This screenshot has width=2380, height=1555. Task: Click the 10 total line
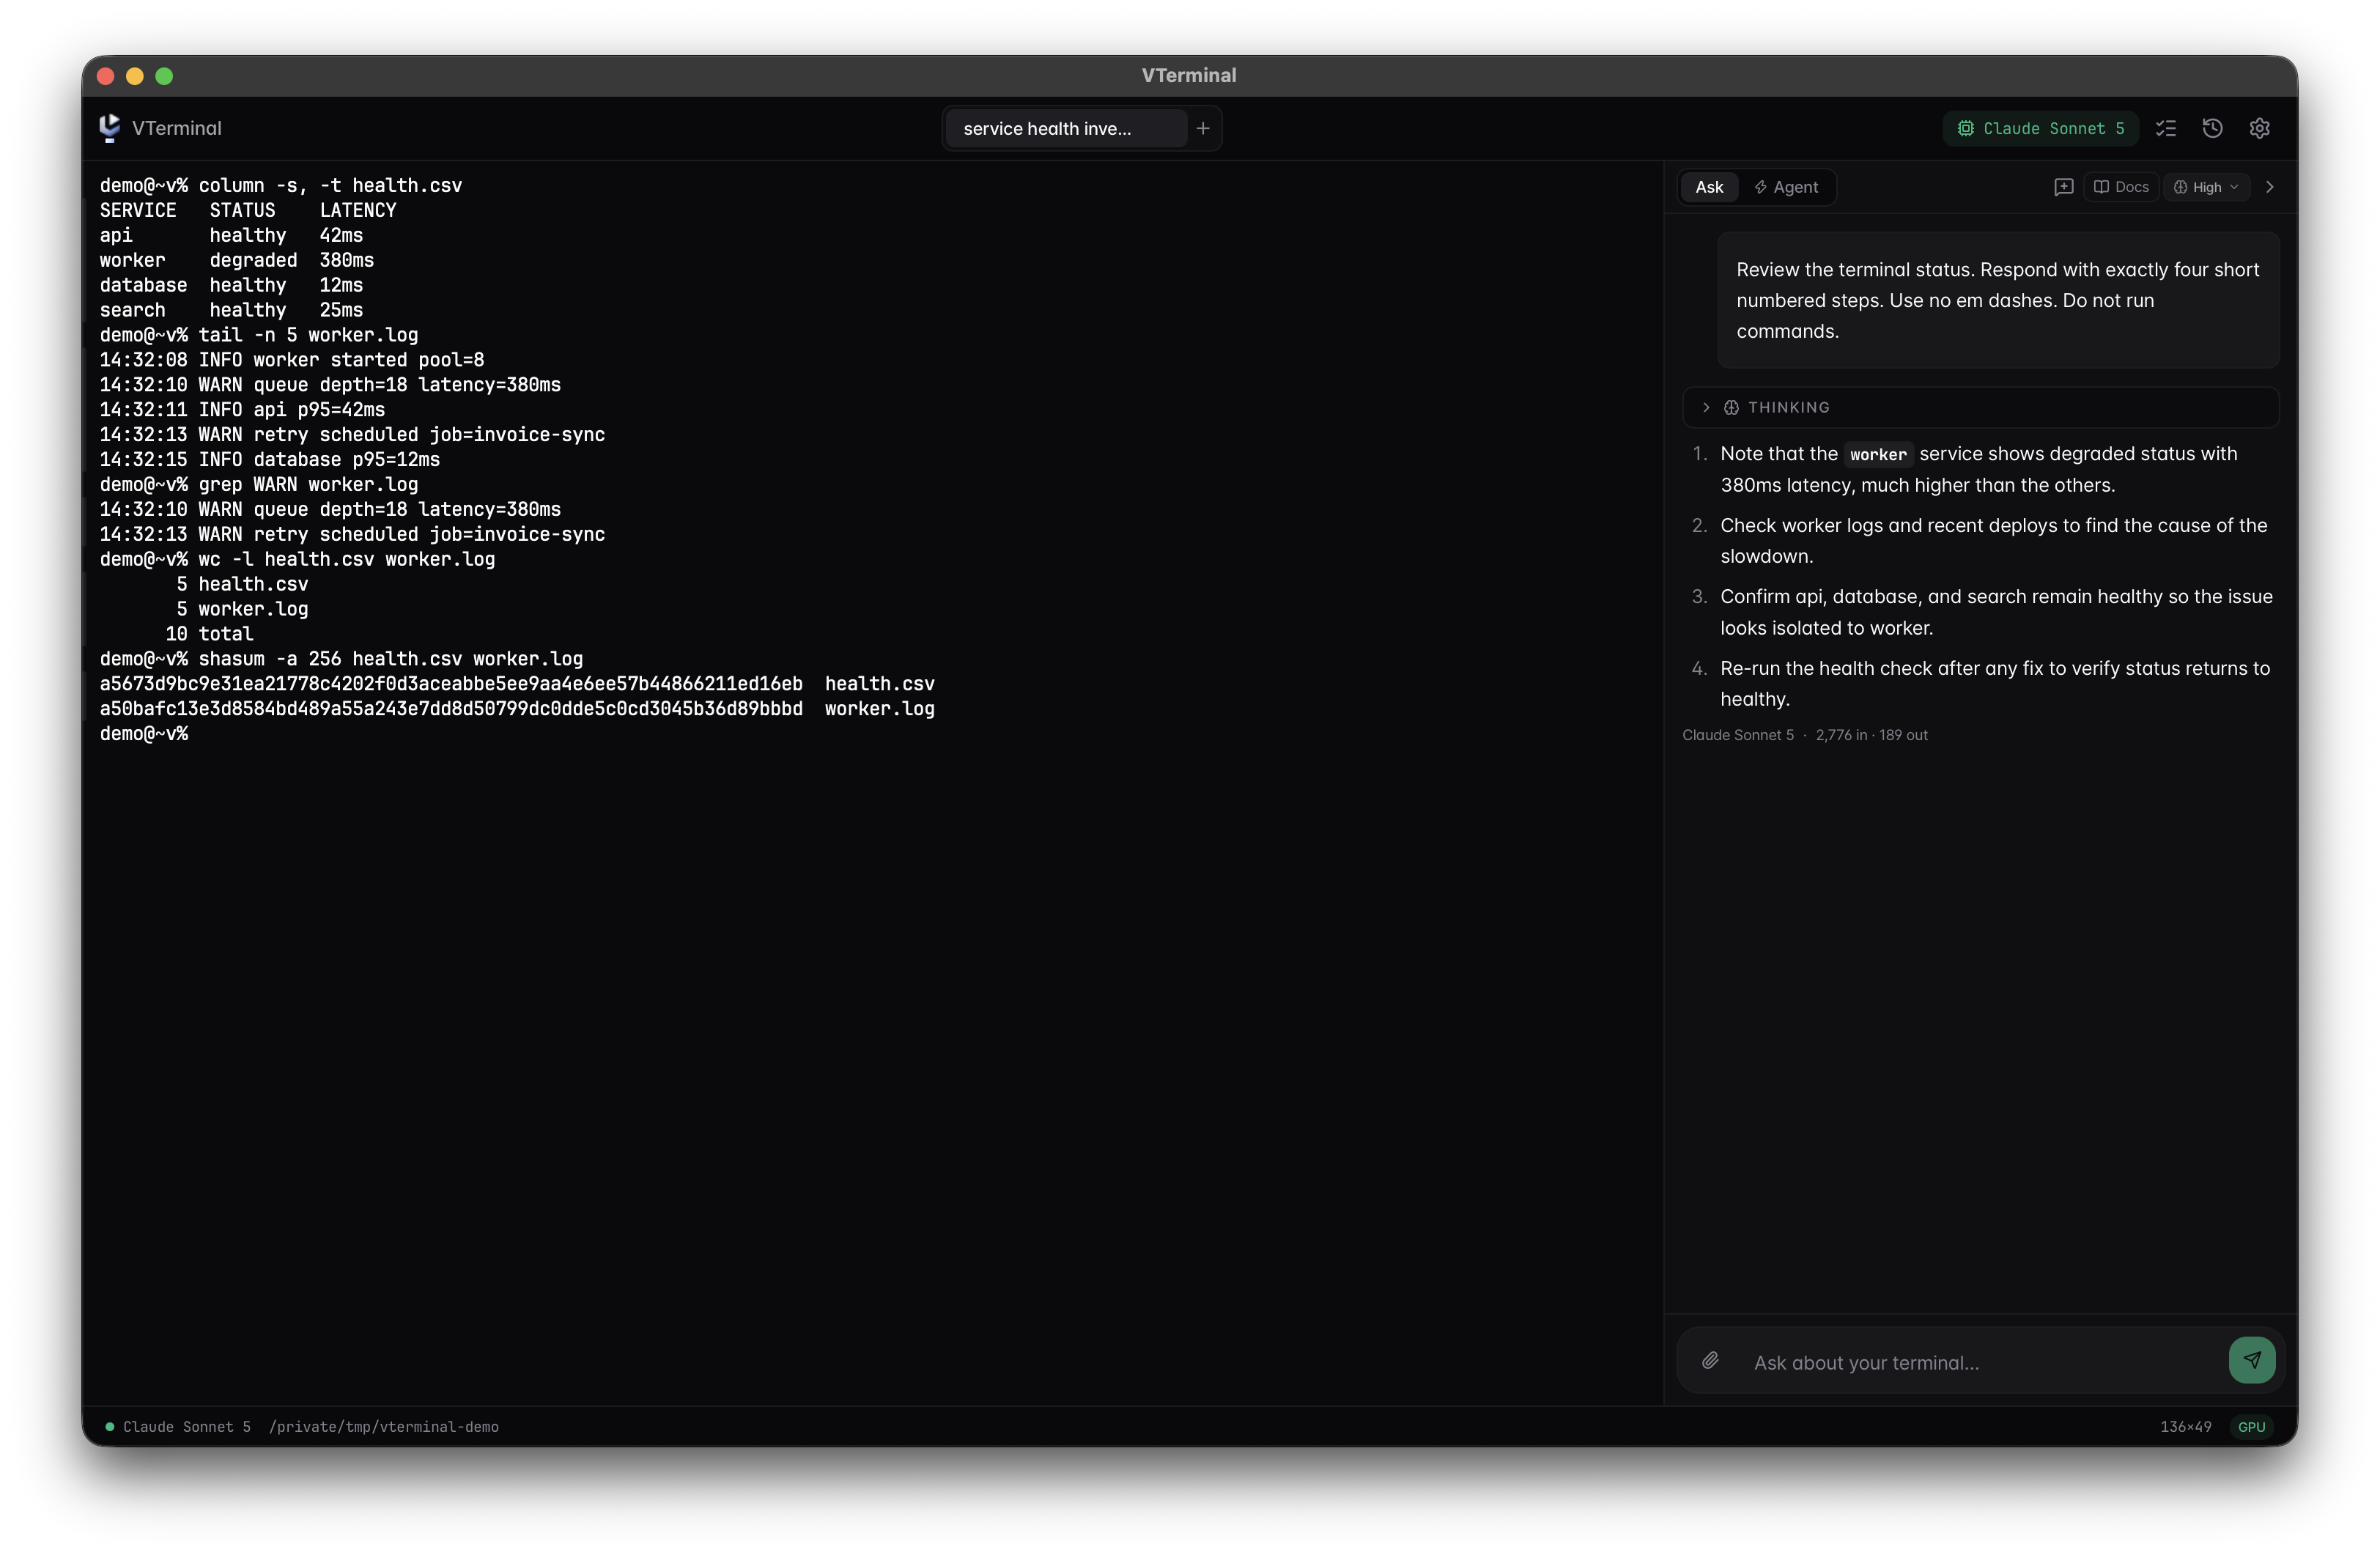click(x=209, y=634)
